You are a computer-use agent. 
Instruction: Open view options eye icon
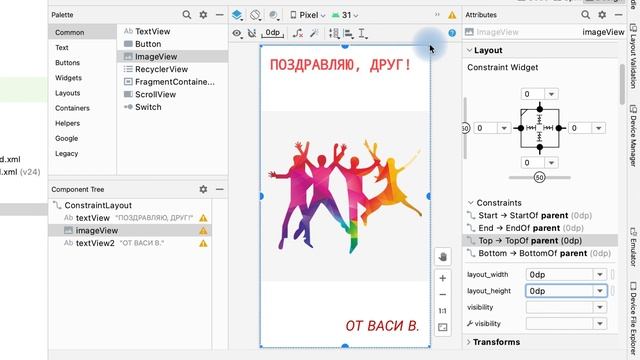point(237,33)
